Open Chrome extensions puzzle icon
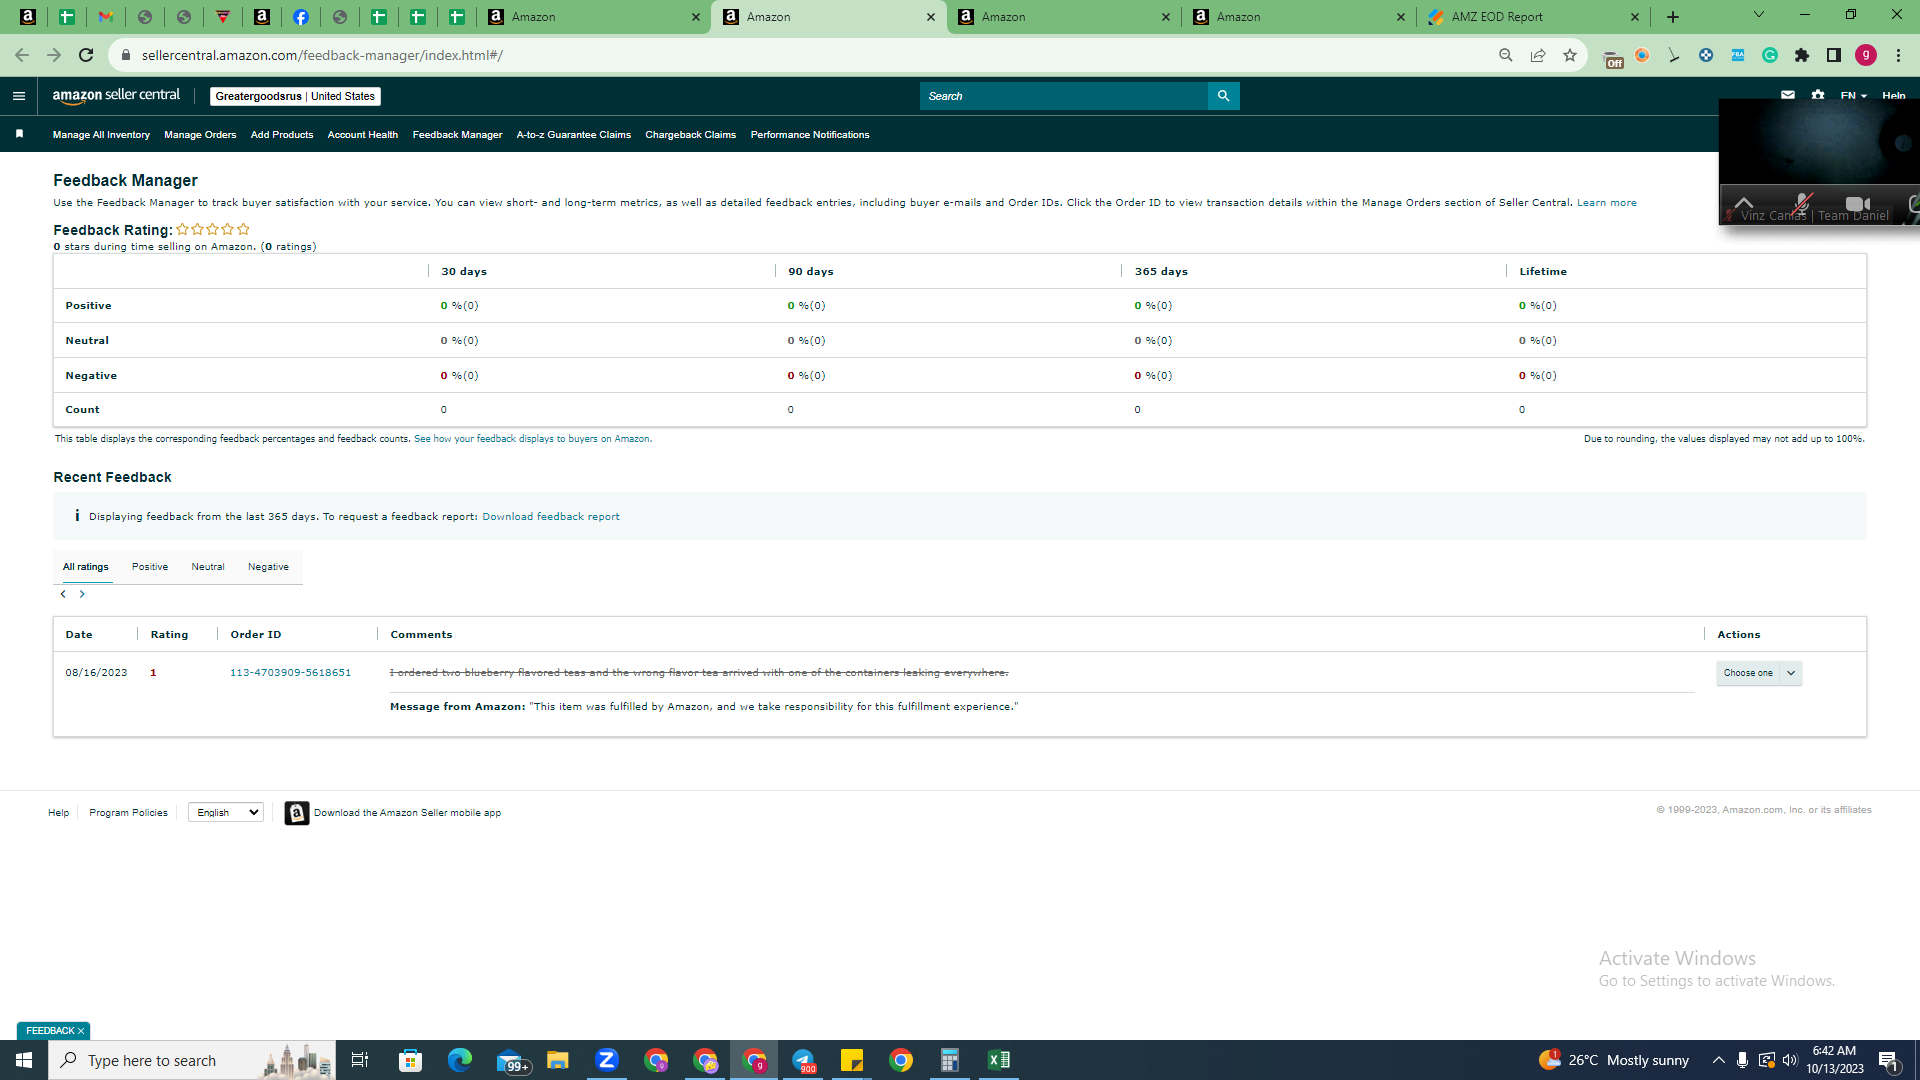The image size is (1920, 1080). 1802,55
